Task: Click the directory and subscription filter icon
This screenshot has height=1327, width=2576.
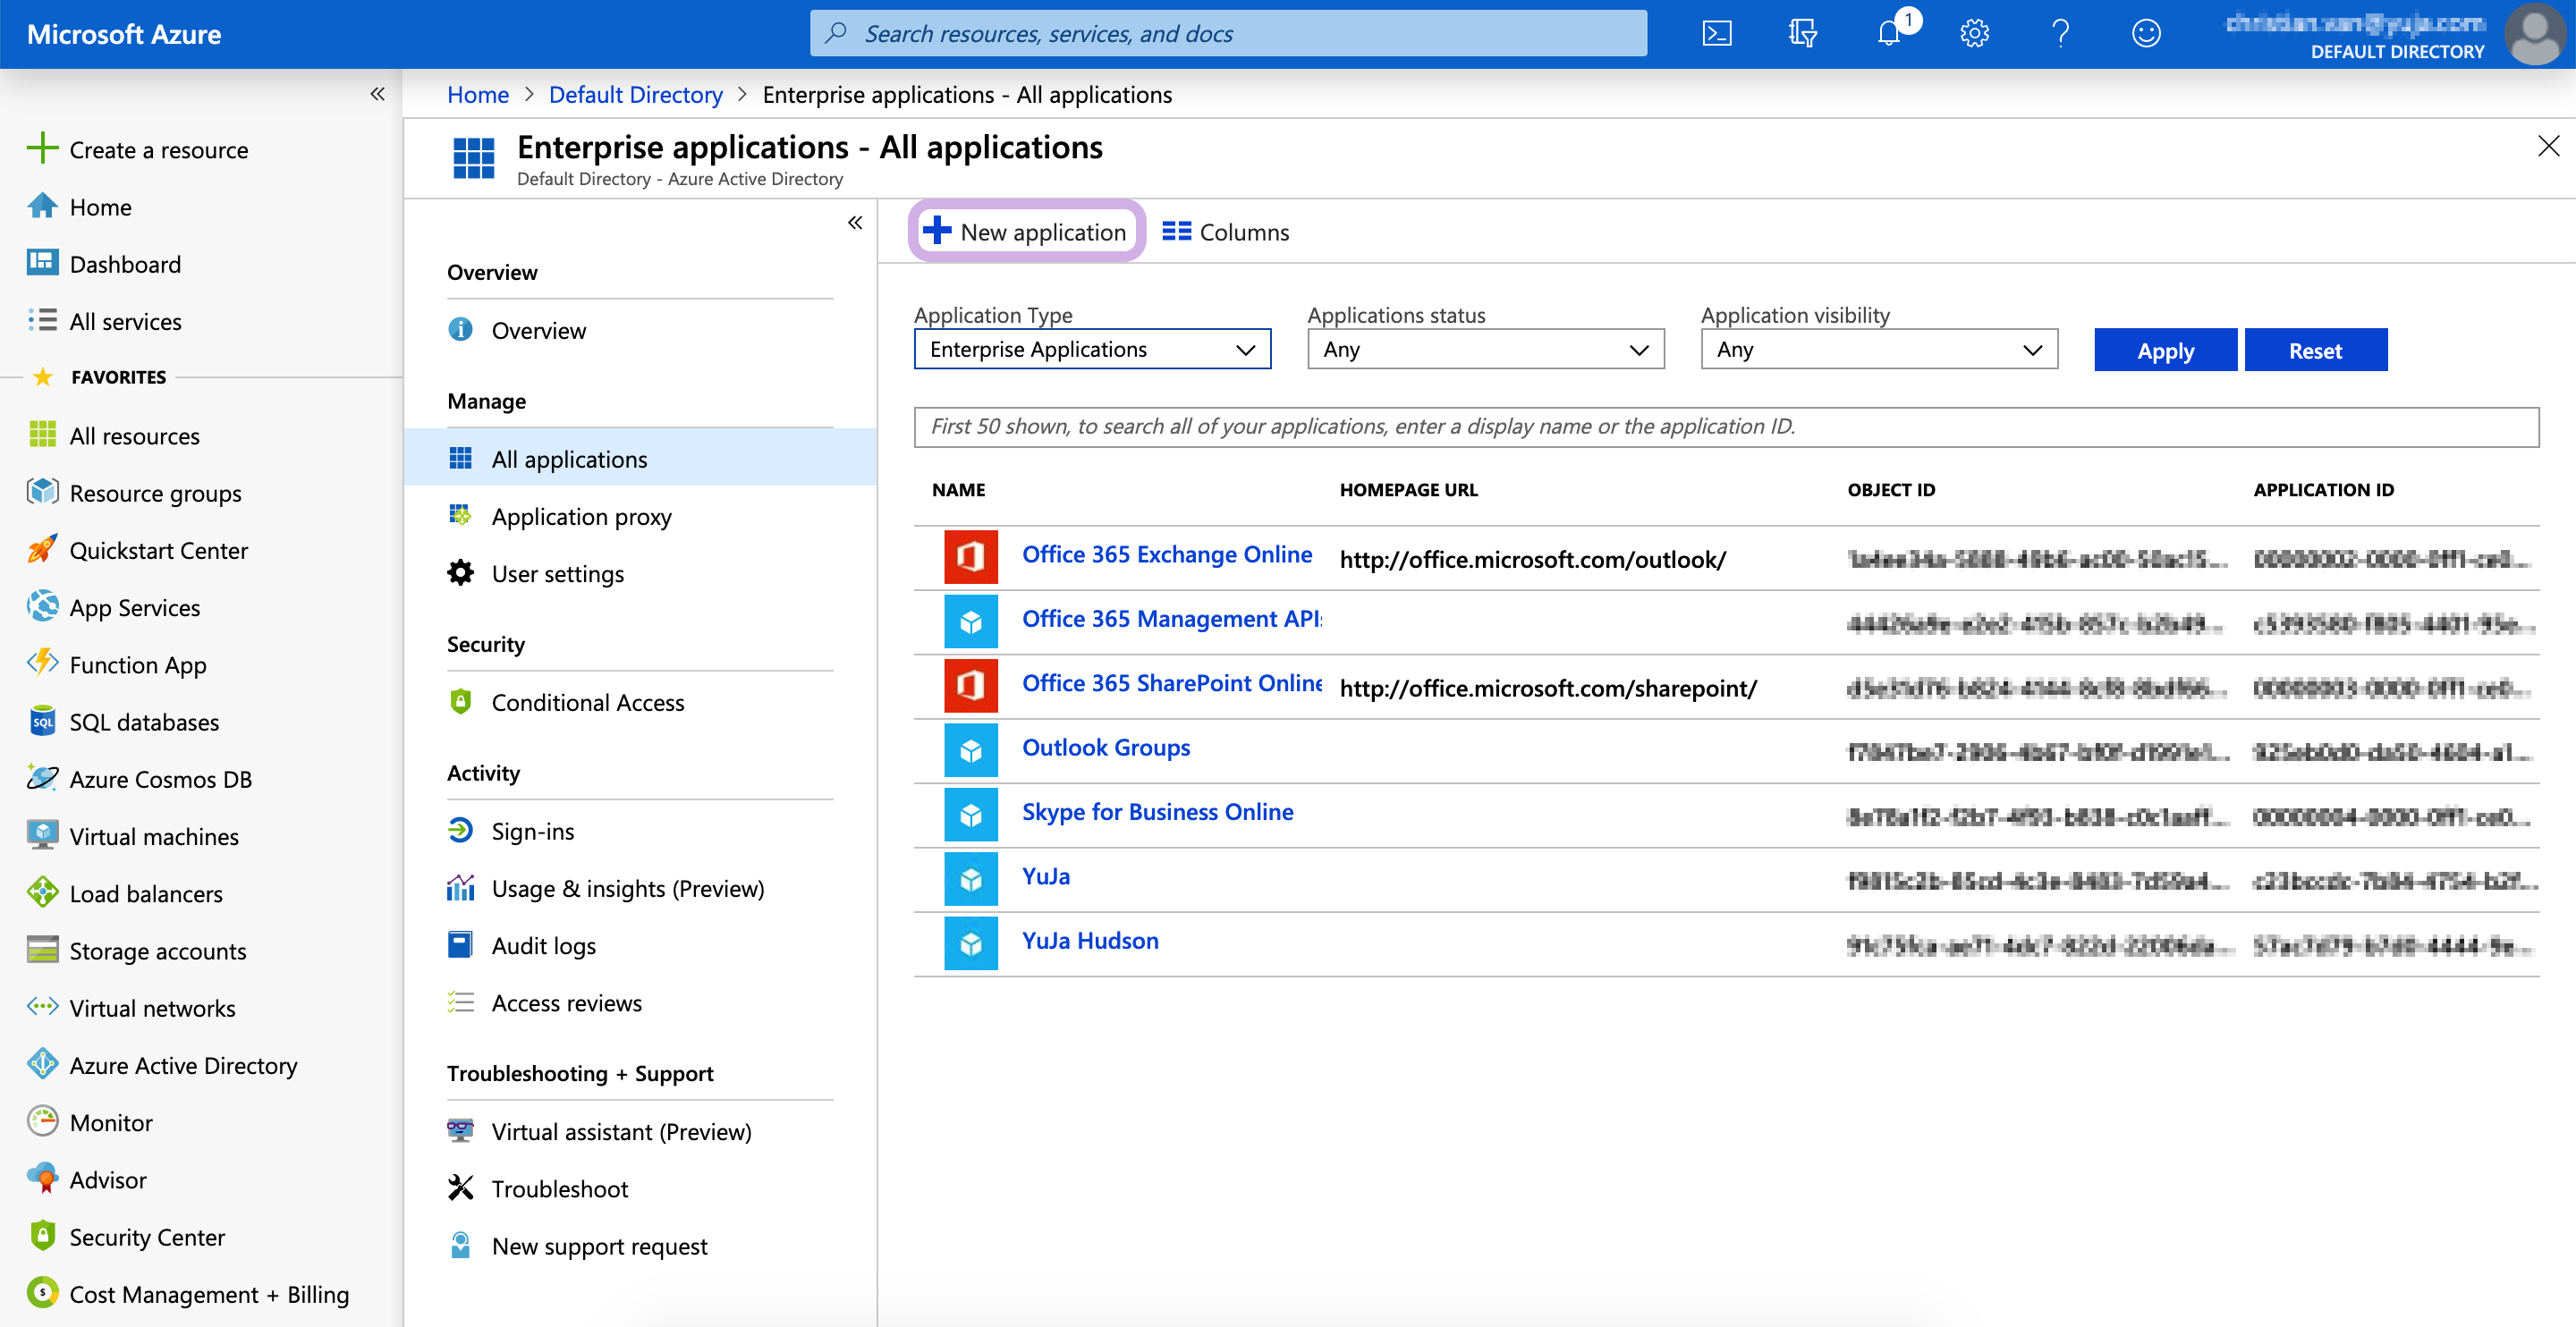Action: pyautogui.click(x=1802, y=34)
